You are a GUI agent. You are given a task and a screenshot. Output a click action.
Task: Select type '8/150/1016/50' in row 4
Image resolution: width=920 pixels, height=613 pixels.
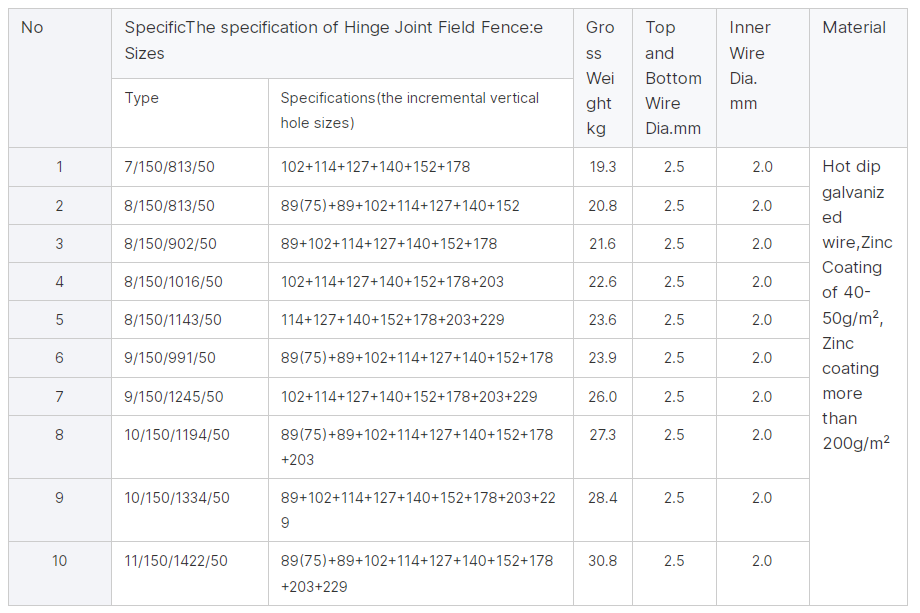click(x=190, y=282)
